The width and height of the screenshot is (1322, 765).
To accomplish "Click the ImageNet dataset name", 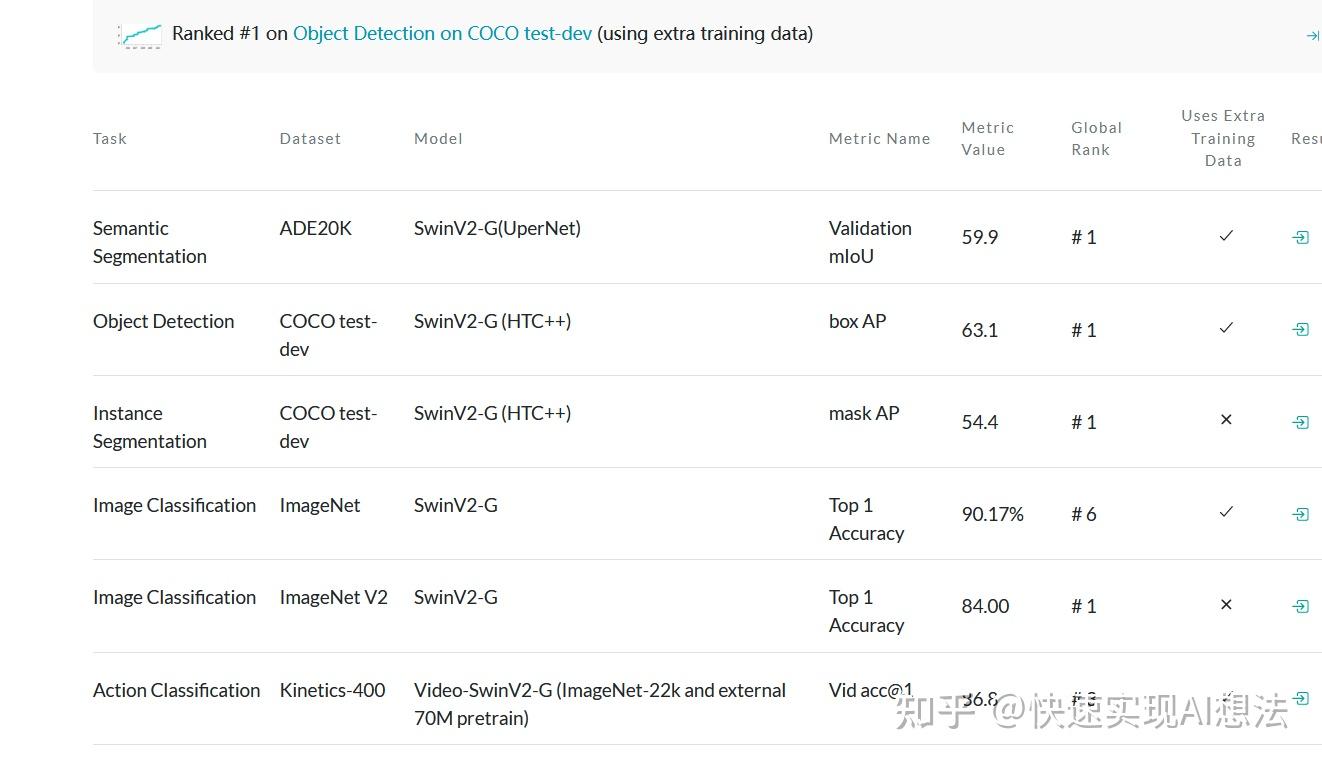I will [x=320, y=505].
